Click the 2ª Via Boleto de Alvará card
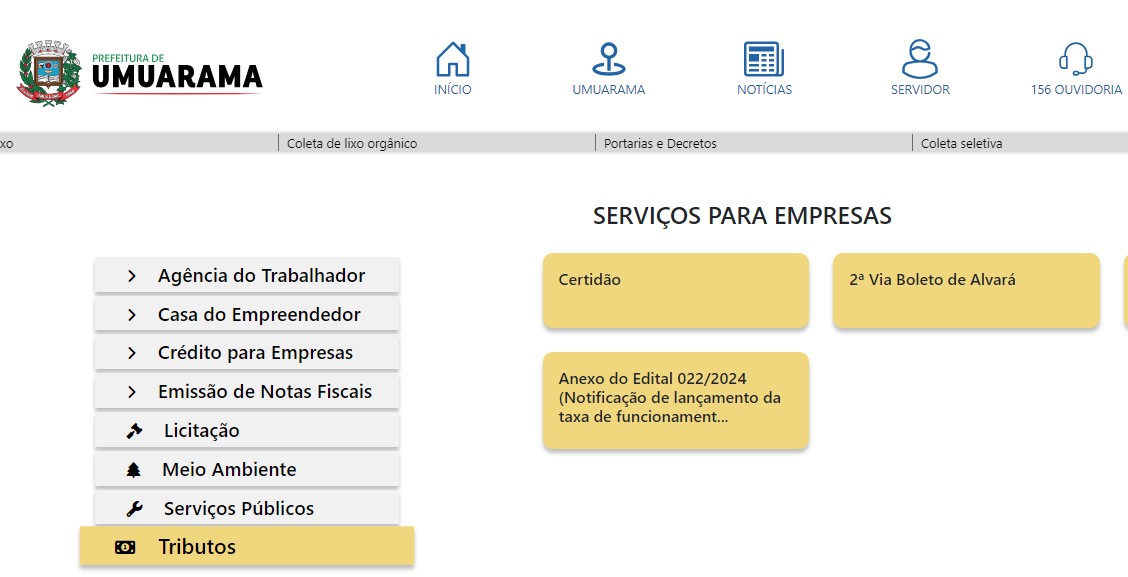This screenshot has height=577, width=1128. [965, 290]
